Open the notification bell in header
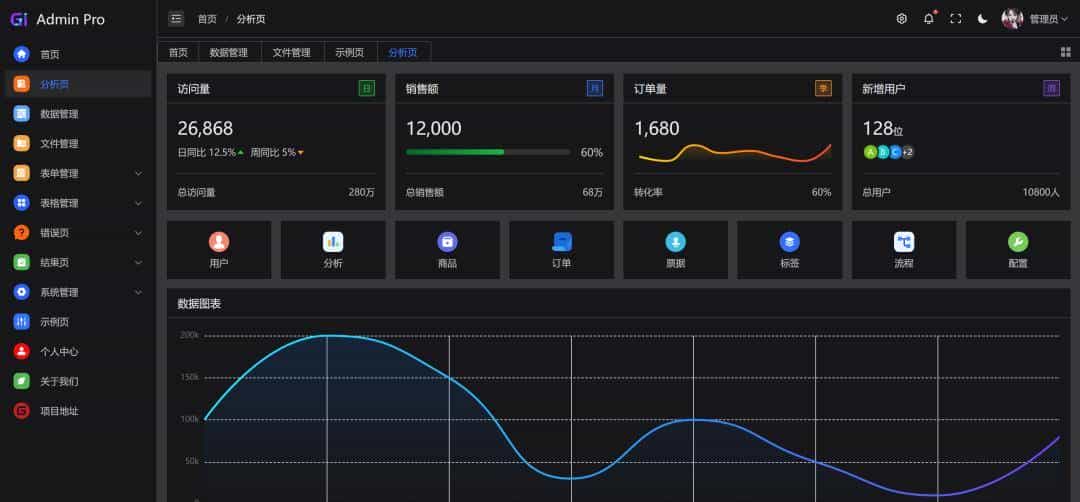This screenshot has height=502, width=1080. (x=929, y=19)
